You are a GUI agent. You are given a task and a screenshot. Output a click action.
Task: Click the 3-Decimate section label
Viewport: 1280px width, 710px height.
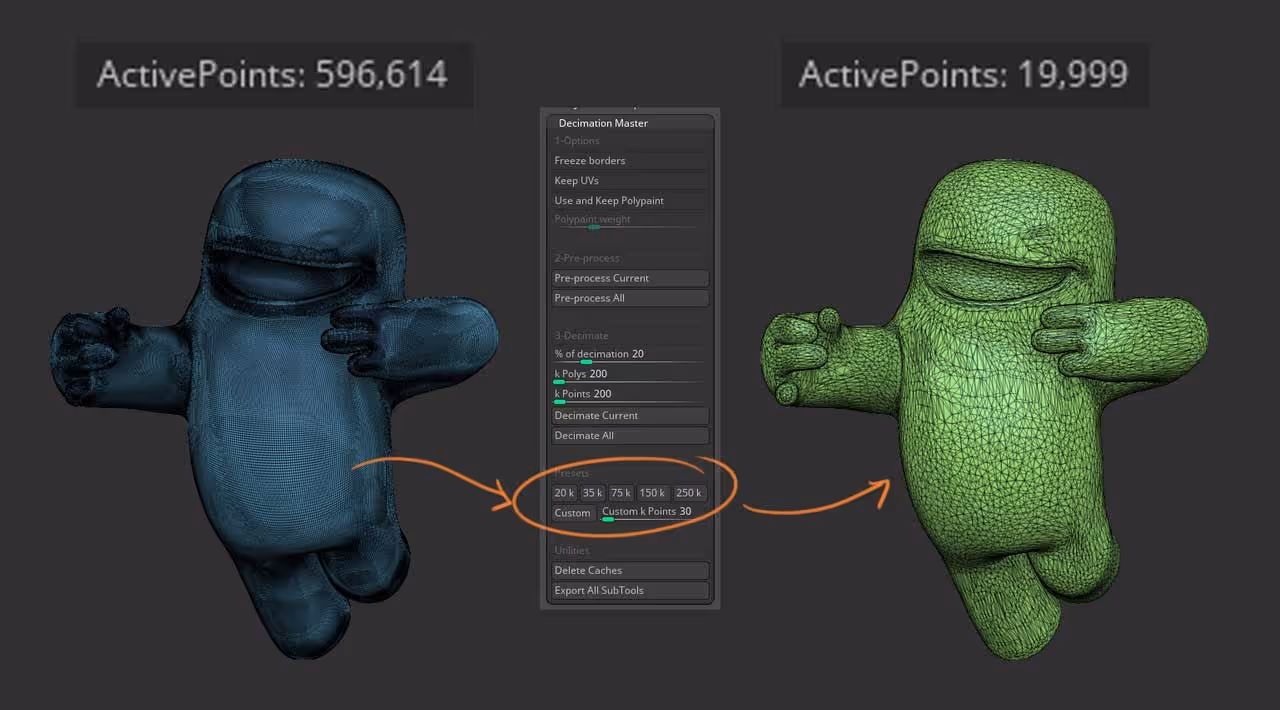581,336
